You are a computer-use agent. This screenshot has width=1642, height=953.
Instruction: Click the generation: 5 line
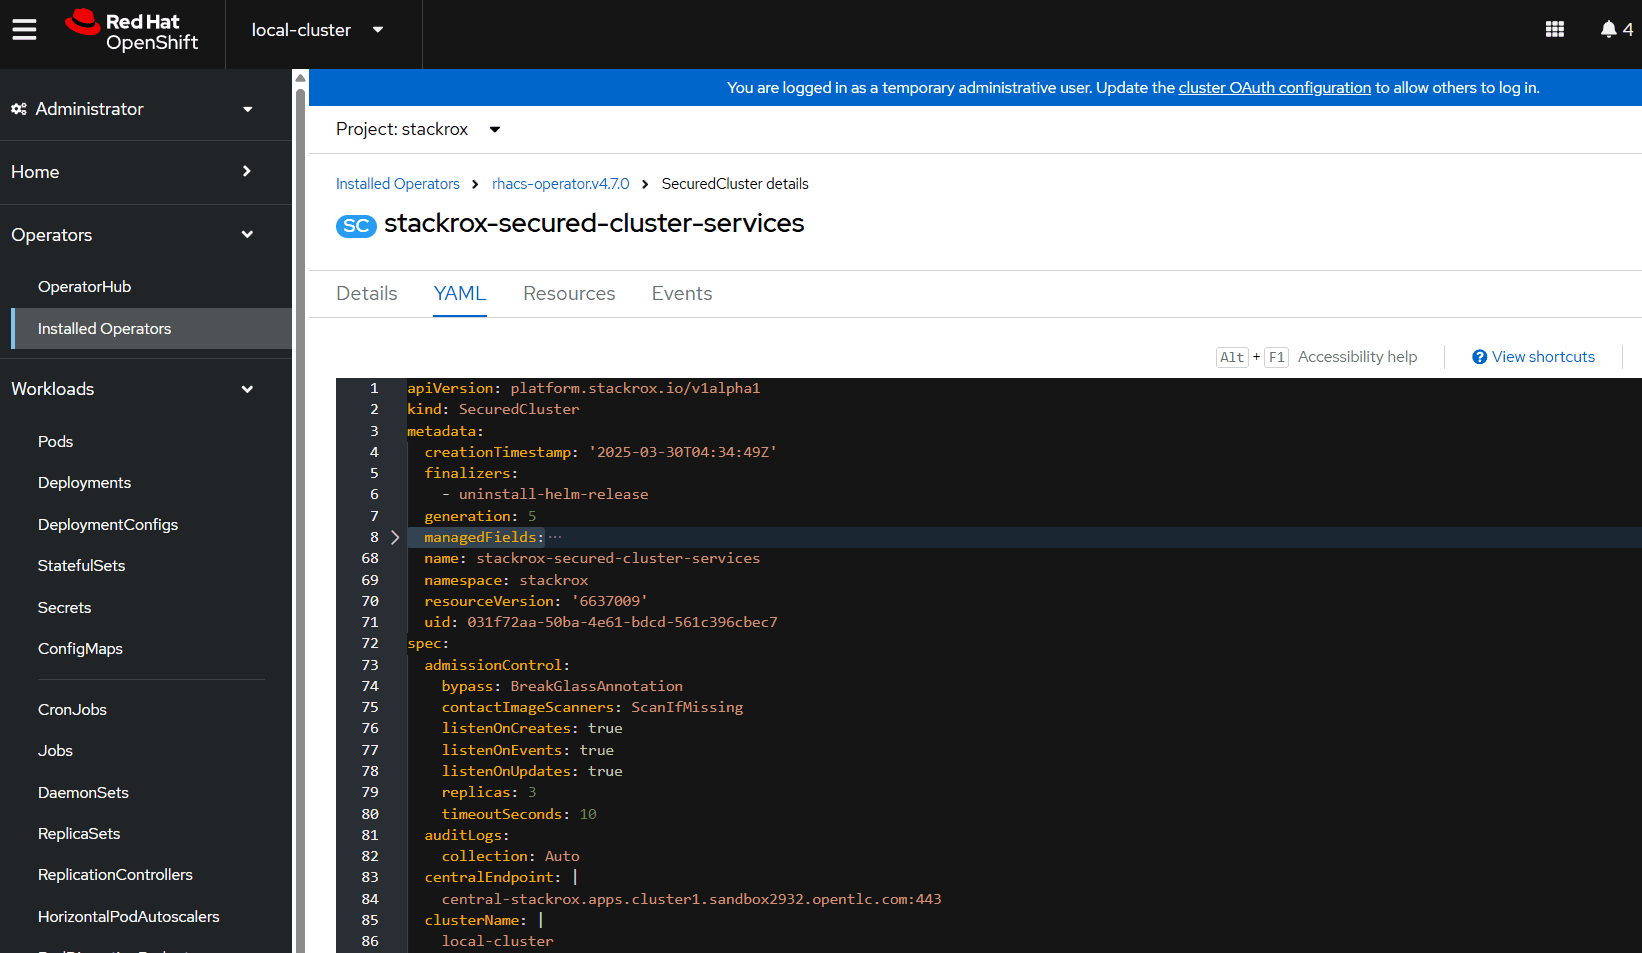(480, 516)
